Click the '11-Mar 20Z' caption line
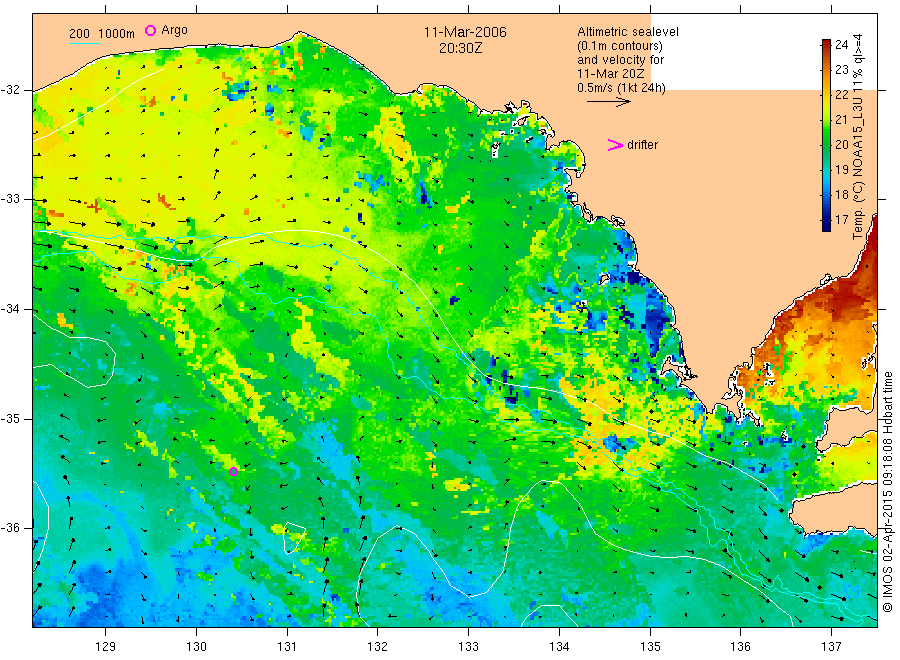 pyautogui.click(x=611, y=74)
